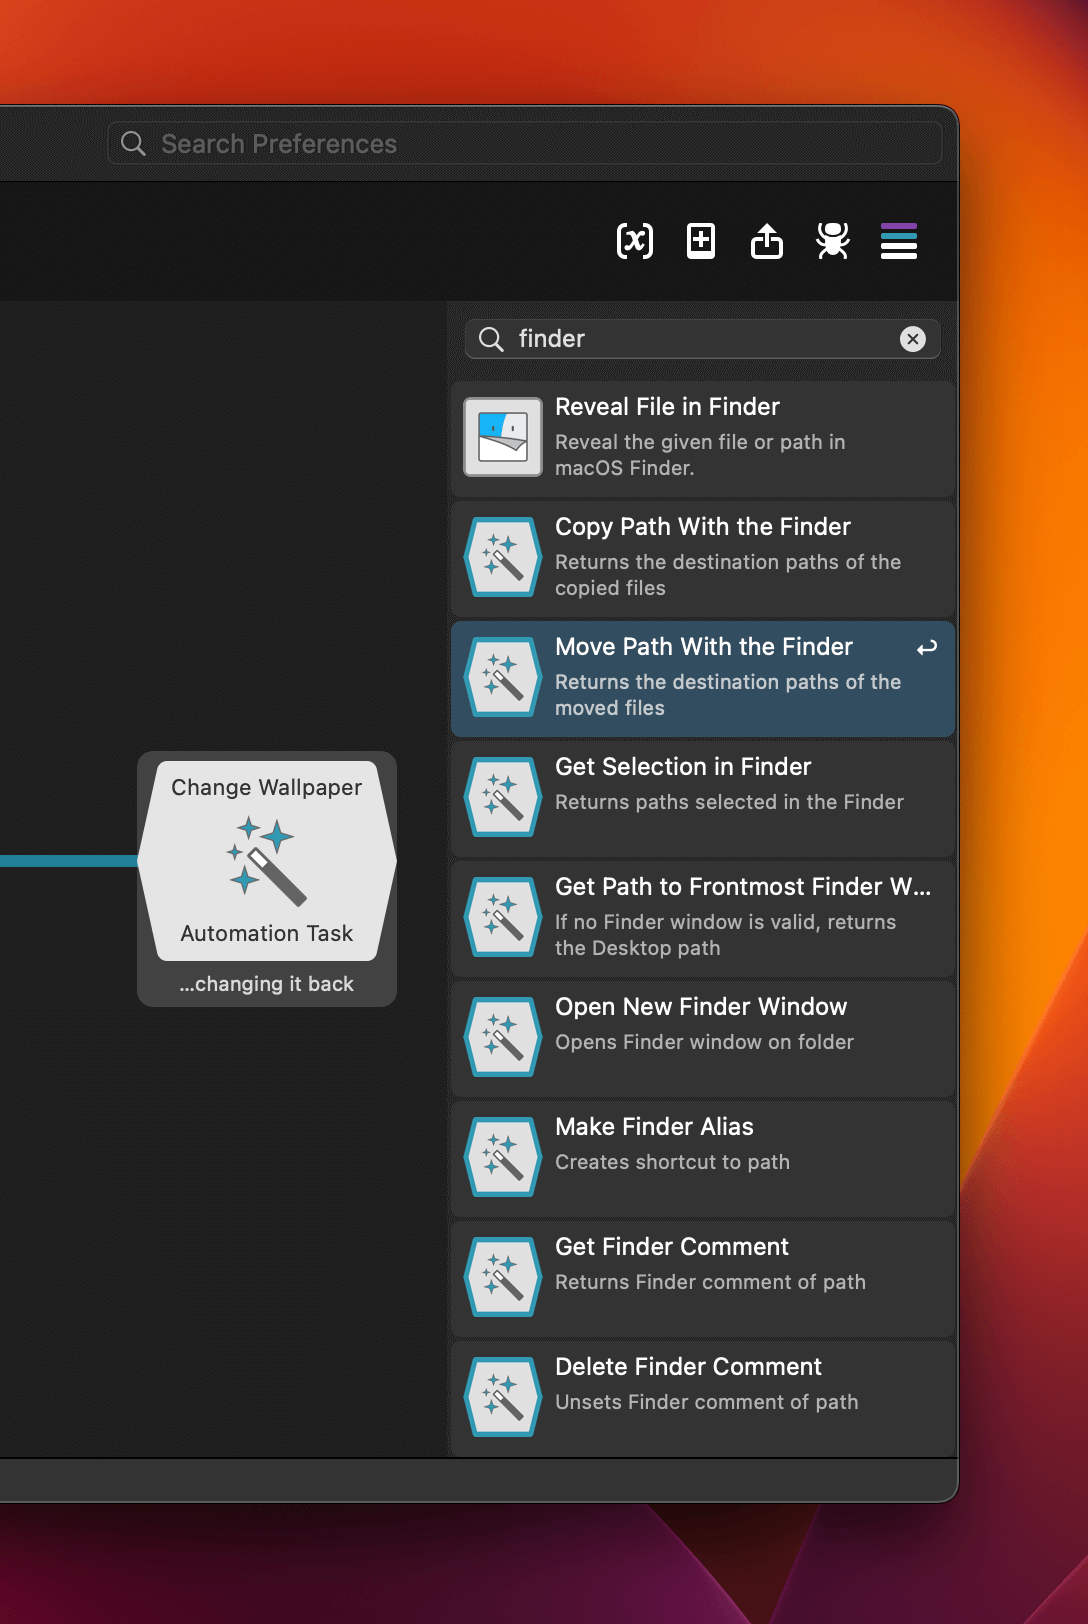Select the 'Make Finder Alias' title

654,1127
